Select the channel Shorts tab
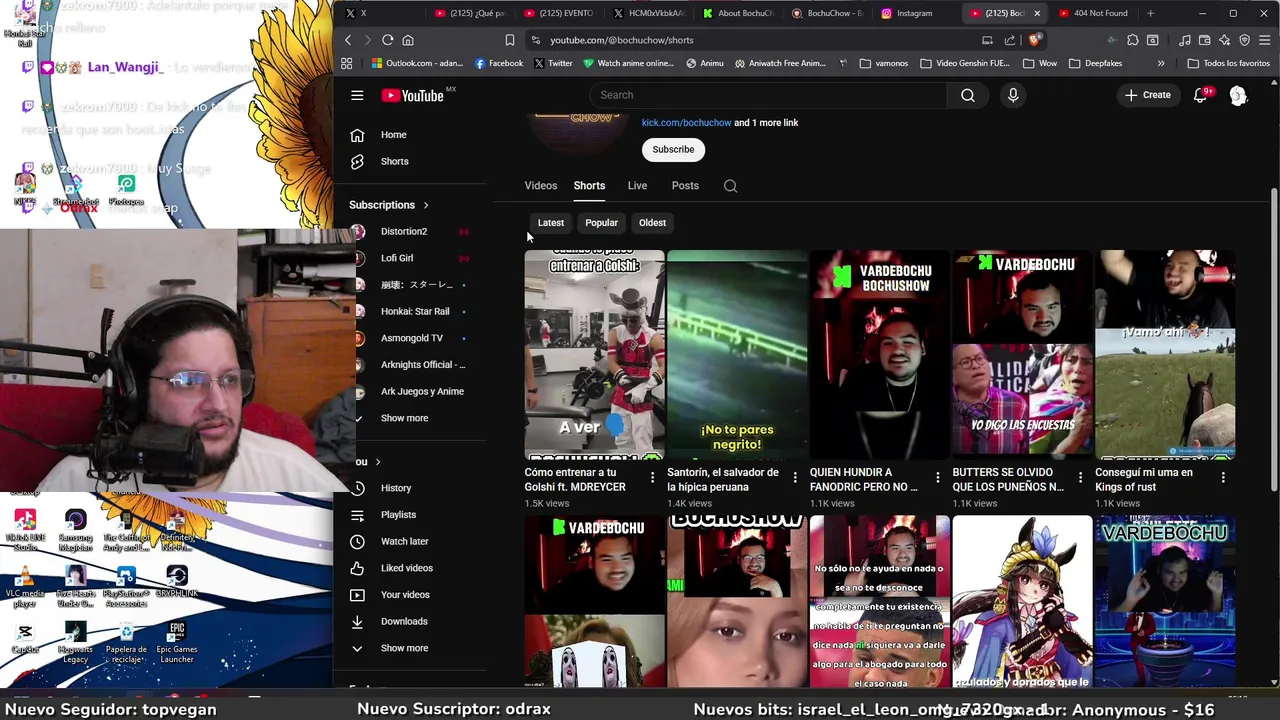This screenshot has width=1280, height=720. point(589,186)
